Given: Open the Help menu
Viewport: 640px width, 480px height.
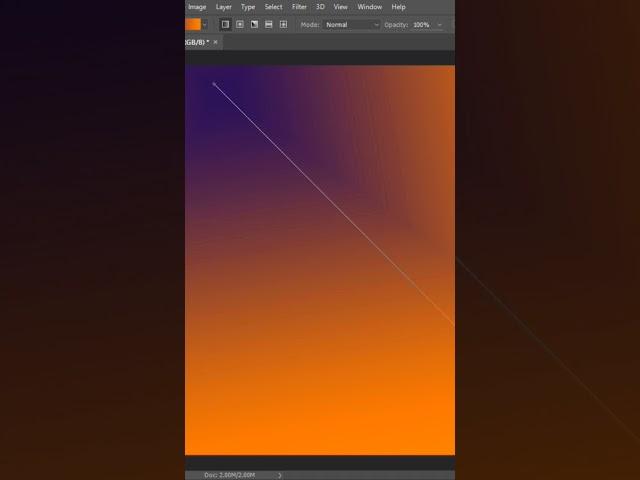Looking at the screenshot, I should click(x=398, y=7).
